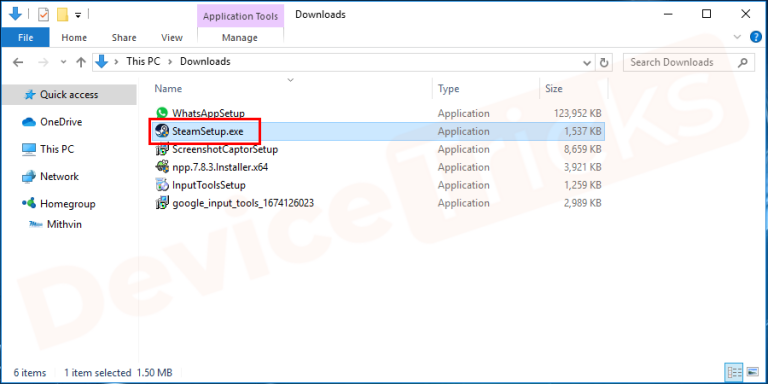Screen dimensions: 768x384
Task: Select the npp.7.8.3.Installer.x64 file icon
Action: pyautogui.click(x=162, y=167)
